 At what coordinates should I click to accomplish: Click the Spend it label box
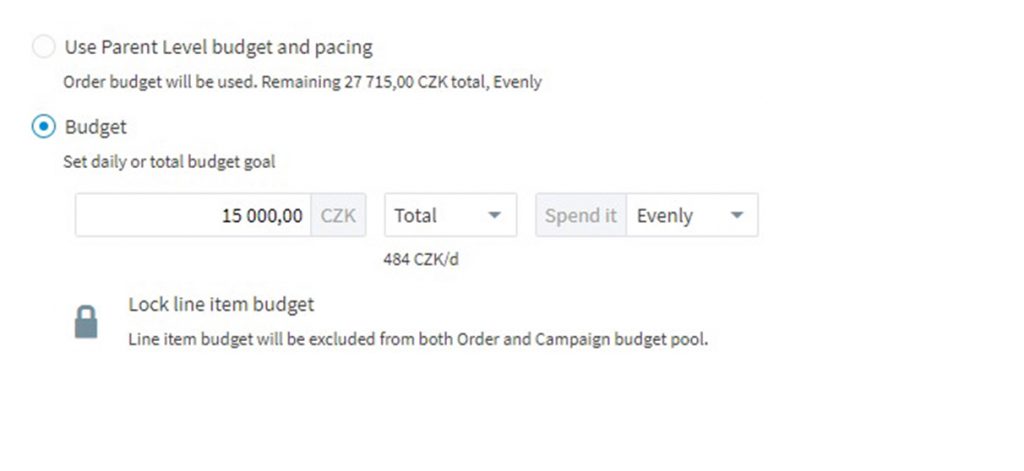click(581, 215)
